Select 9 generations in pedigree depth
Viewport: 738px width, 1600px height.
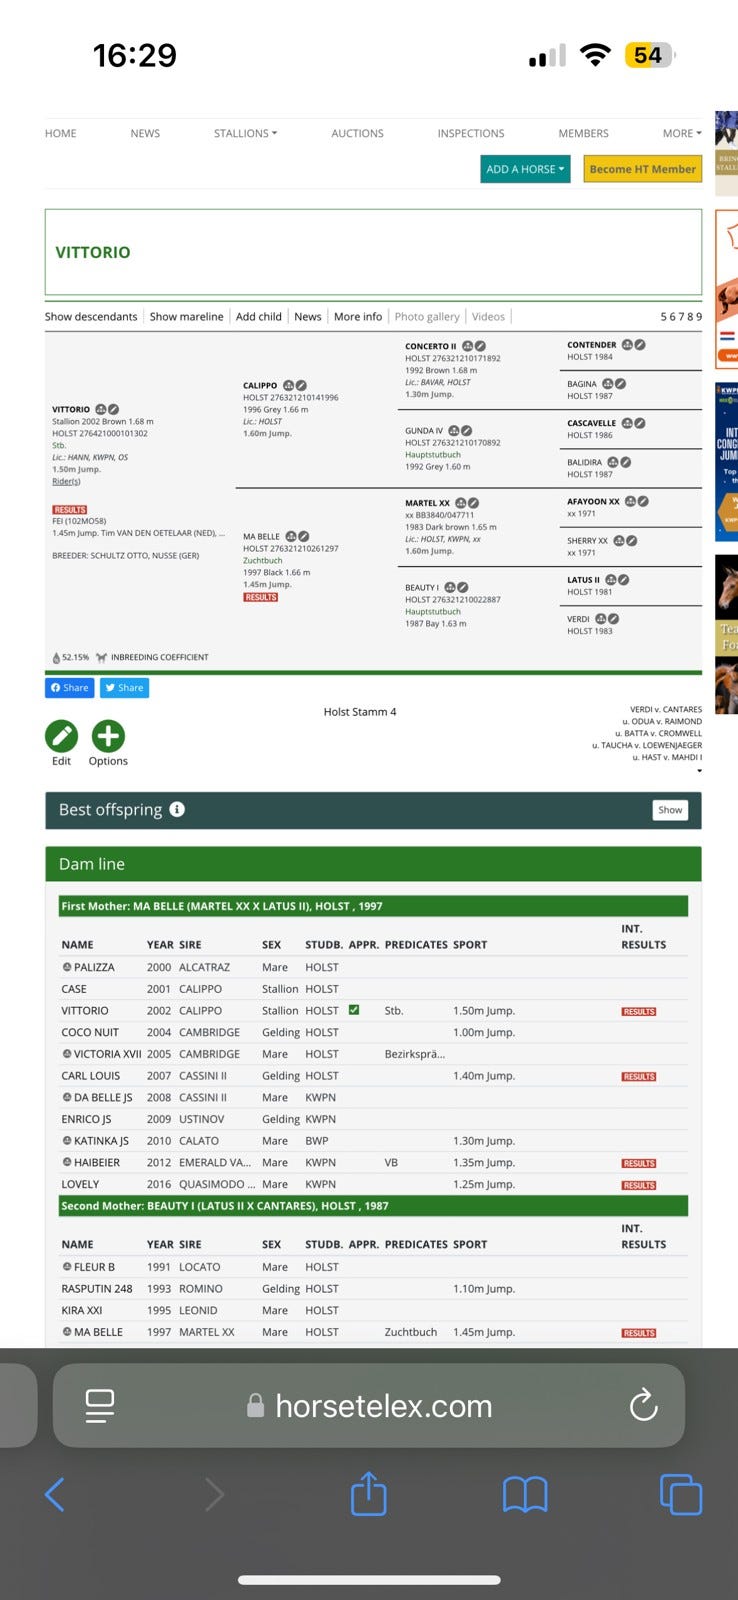point(699,316)
